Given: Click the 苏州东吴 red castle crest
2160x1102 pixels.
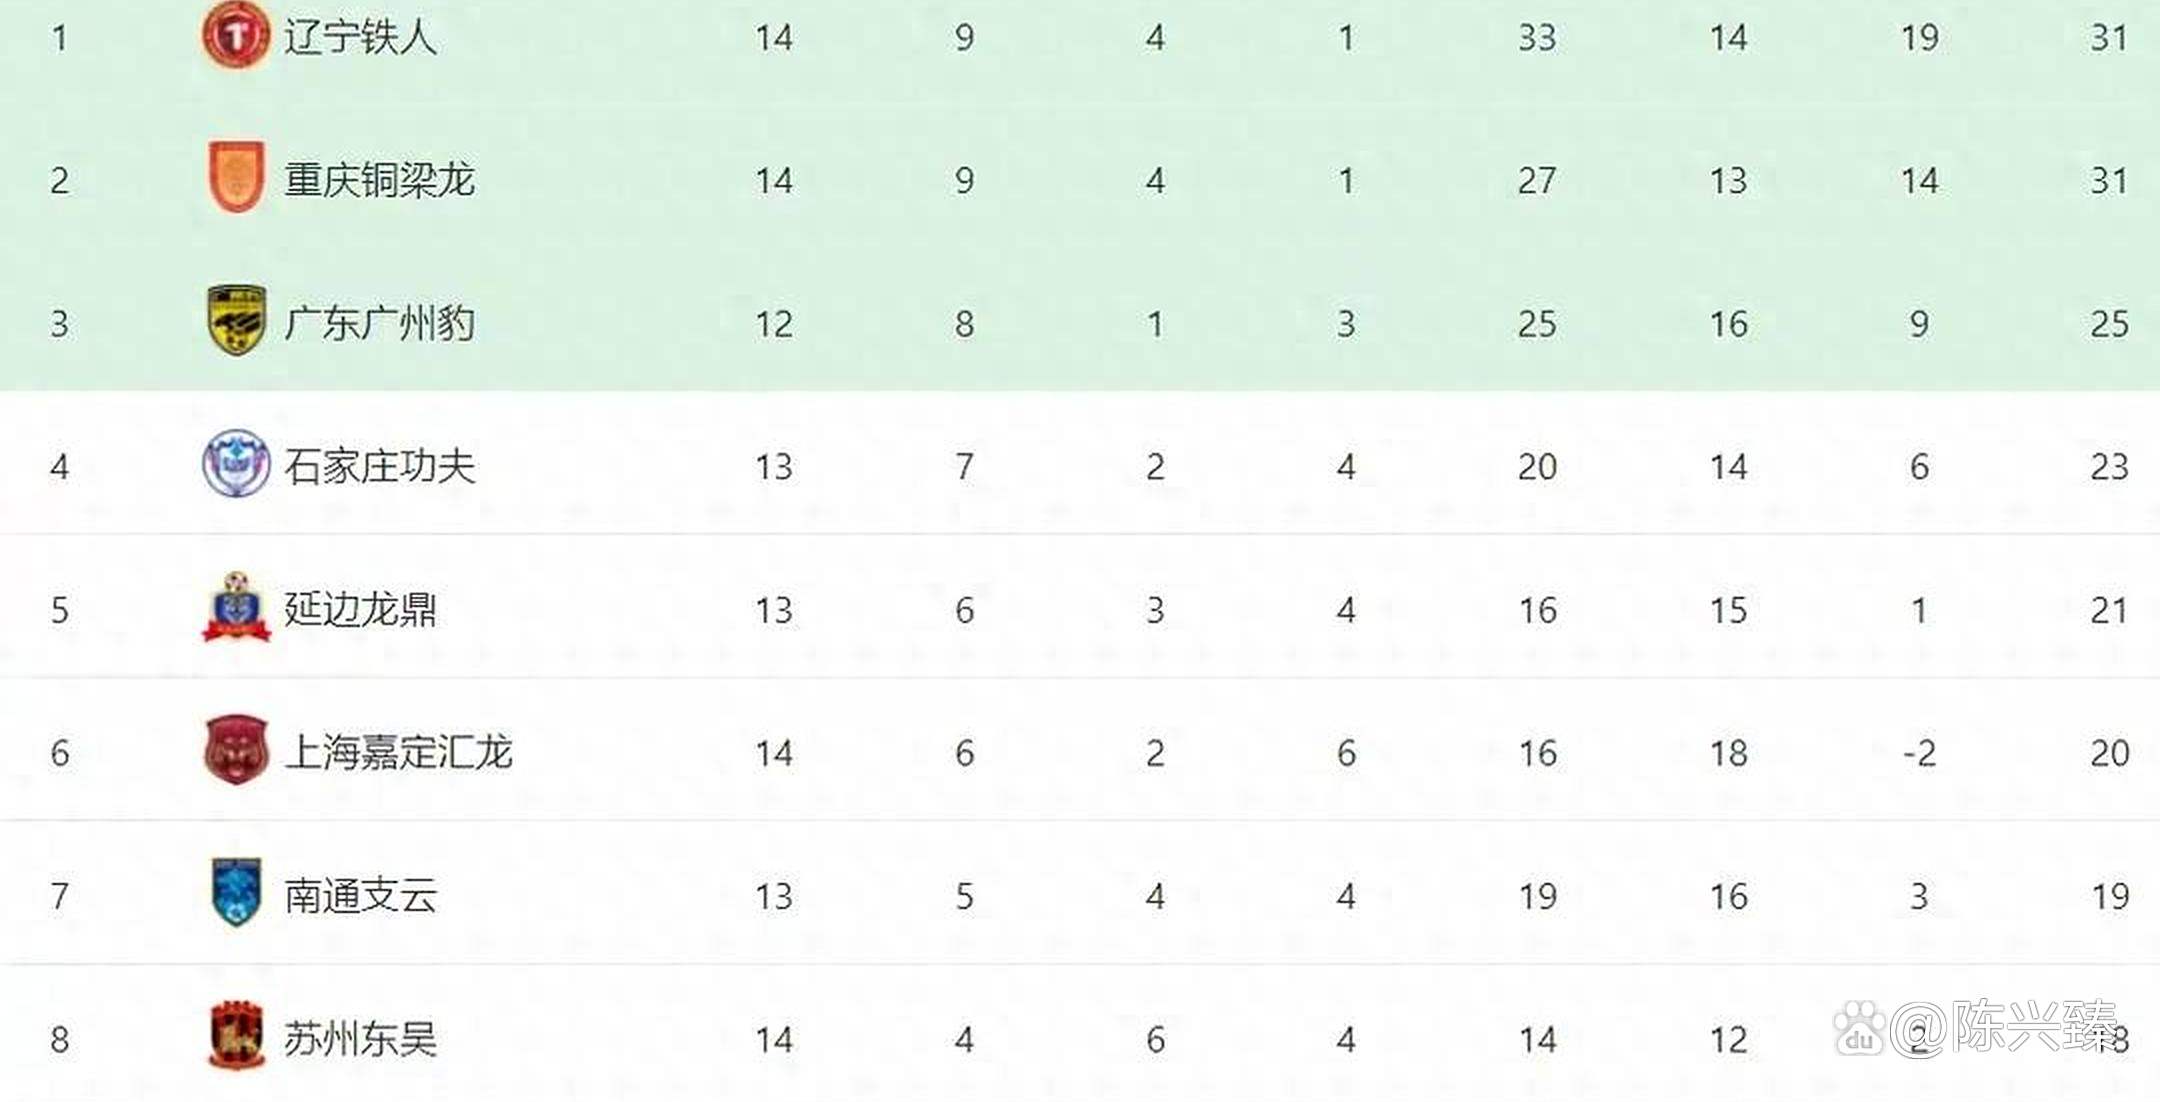Looking at the screenshot, I should (x=237, y=1036).
